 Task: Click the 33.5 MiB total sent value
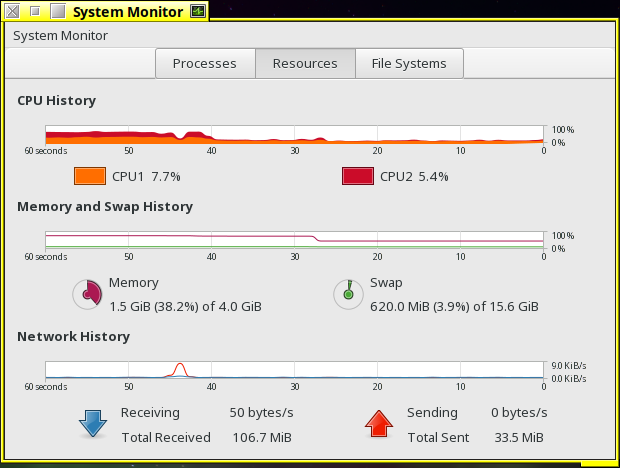[519, 438]
